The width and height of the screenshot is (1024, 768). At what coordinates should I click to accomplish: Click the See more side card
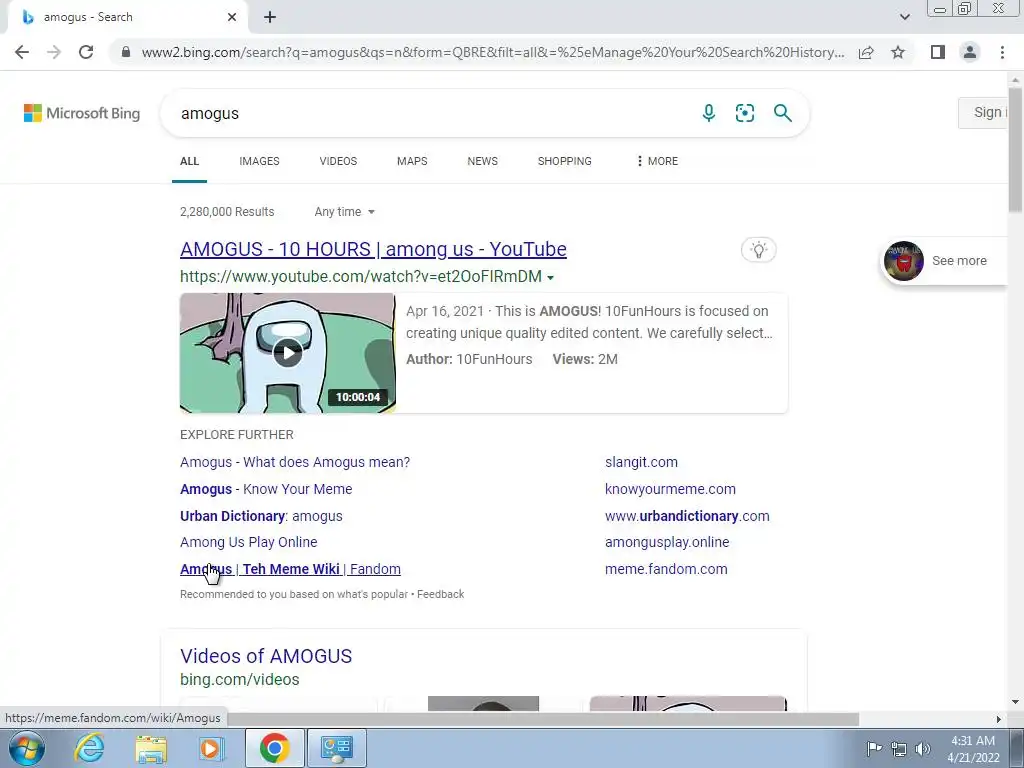tap(944, 261)
